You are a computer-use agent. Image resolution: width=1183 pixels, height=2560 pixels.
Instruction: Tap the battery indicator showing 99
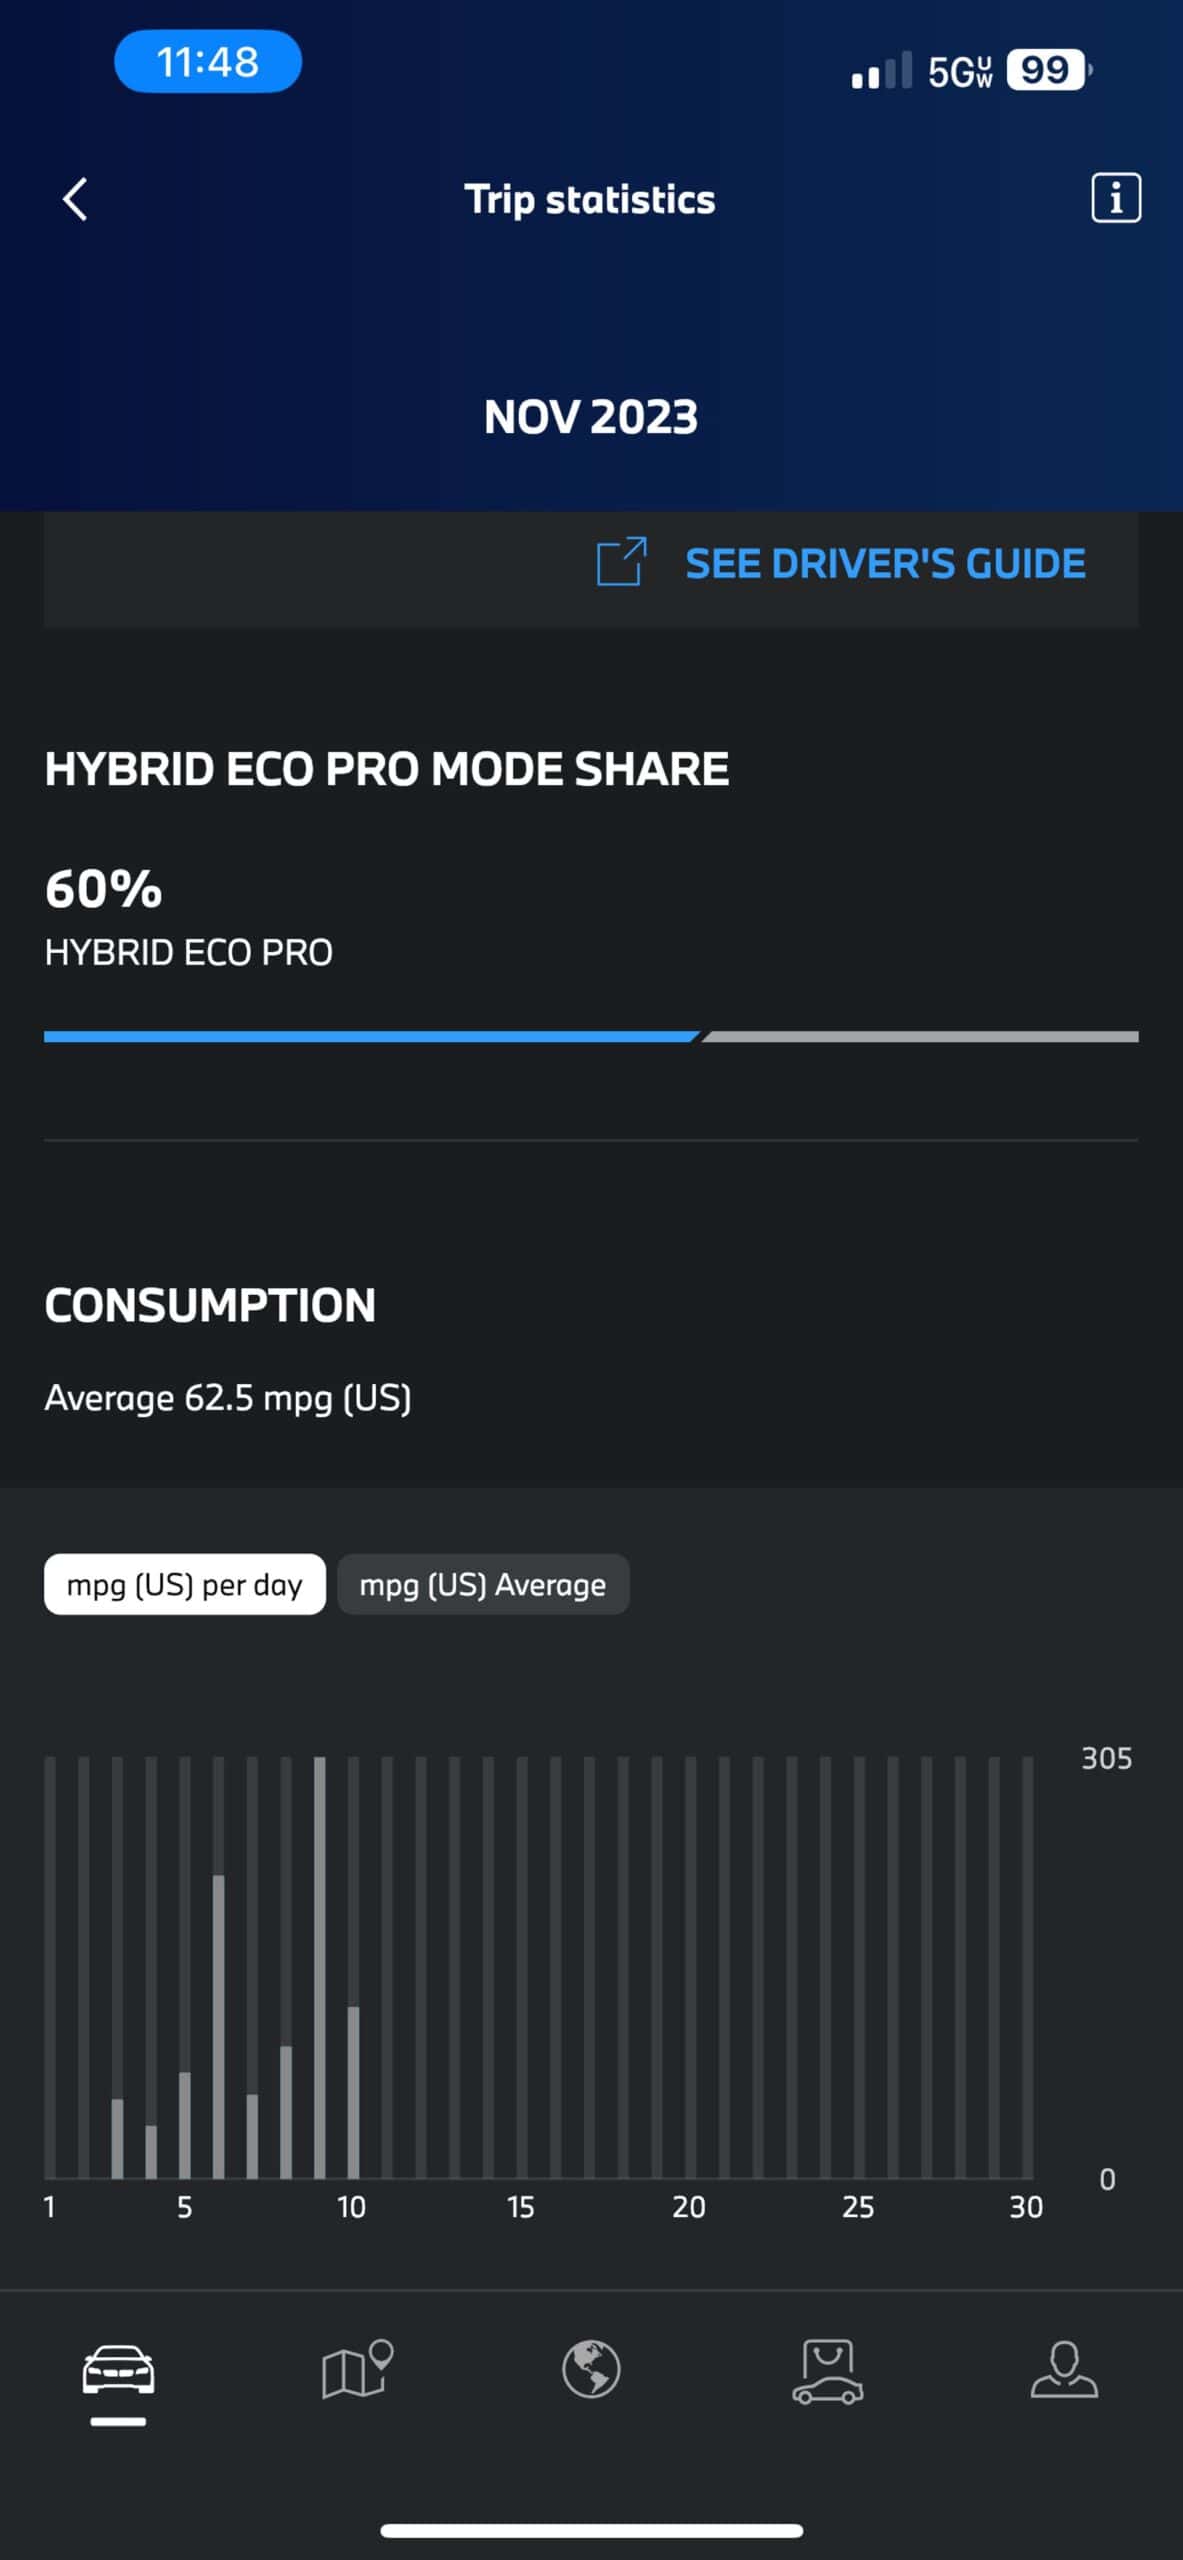click(1046, 70)
